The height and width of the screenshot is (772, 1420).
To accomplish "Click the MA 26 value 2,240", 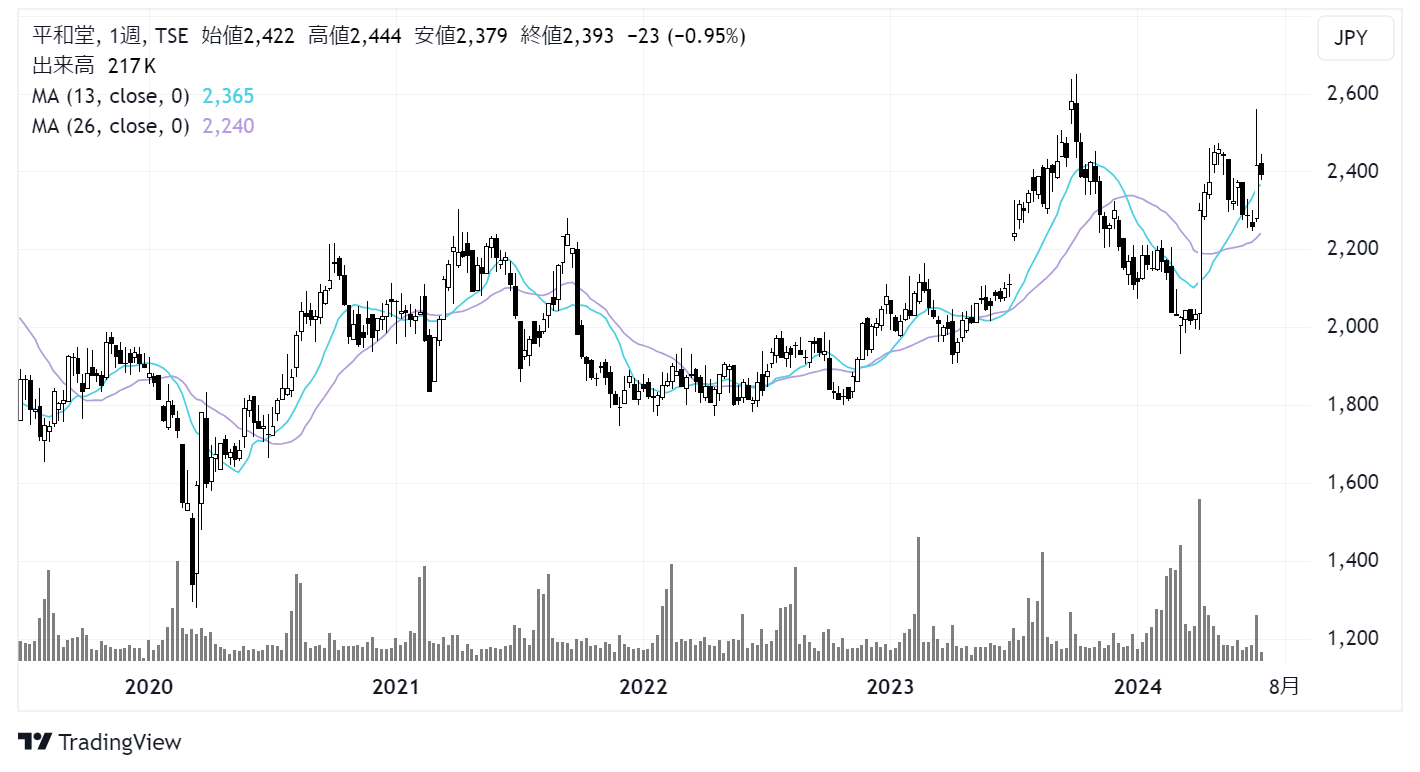I will pyautogui.click(x=228, y=126).
